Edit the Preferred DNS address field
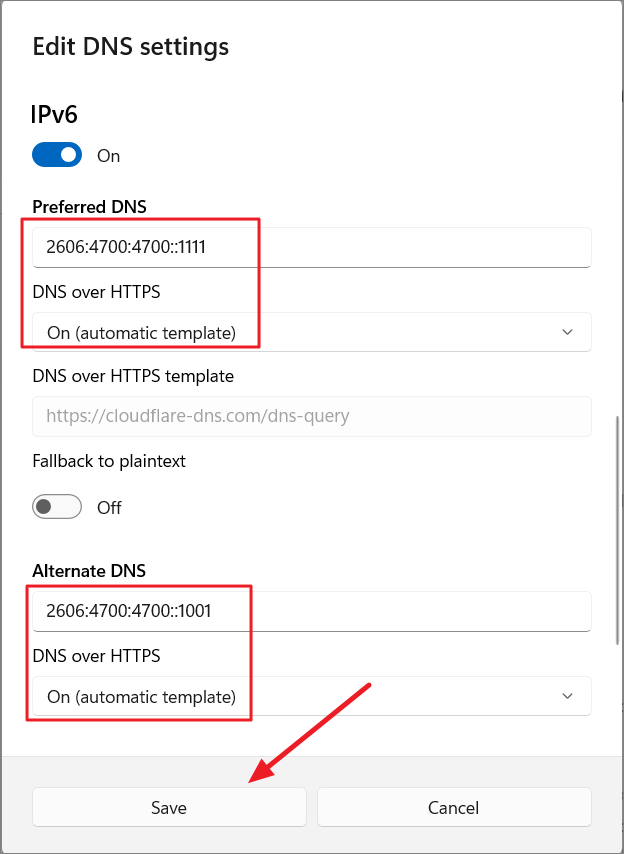This screenshot has width=624, height=854. pyautogui.click(x=311, y=247)
